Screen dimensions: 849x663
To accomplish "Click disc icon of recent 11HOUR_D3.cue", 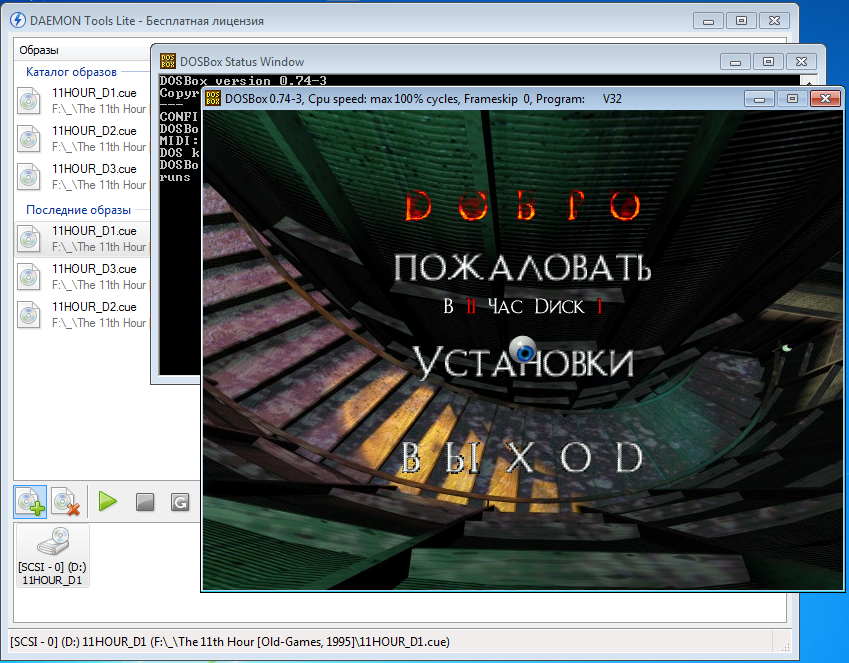I will (29, 277).
